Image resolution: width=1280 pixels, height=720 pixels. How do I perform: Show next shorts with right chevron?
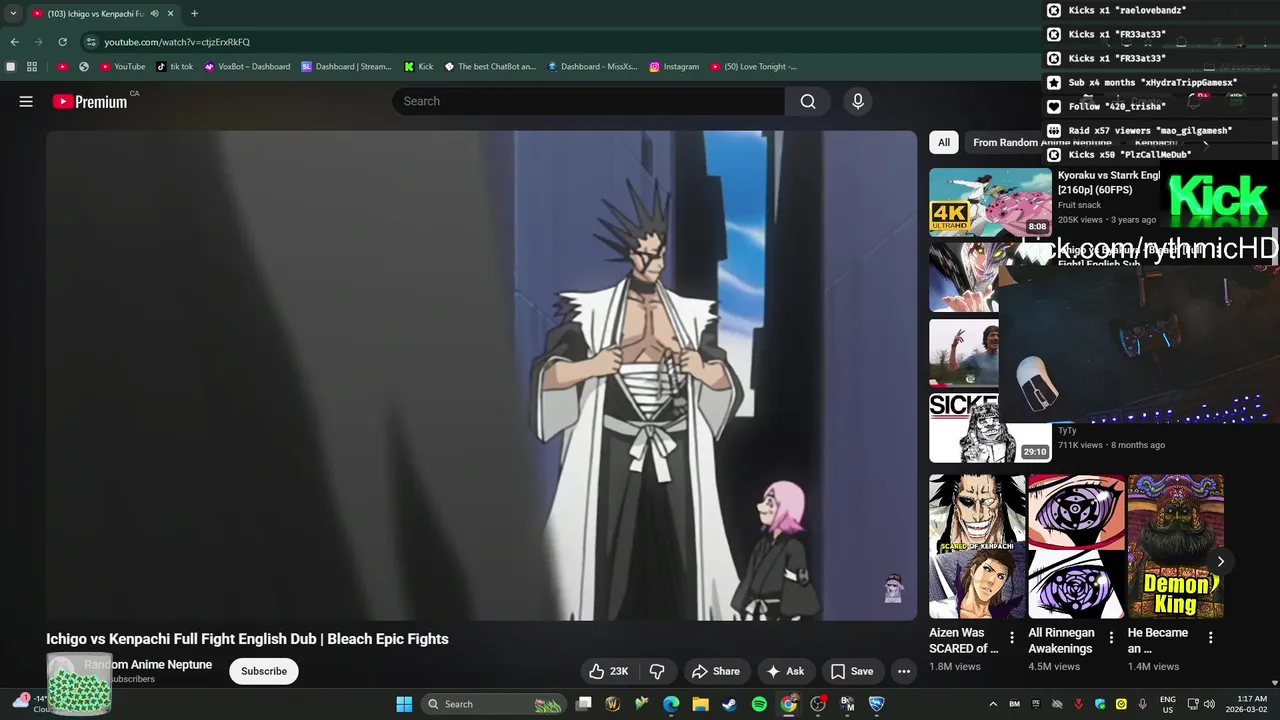tap(1220, 562)
